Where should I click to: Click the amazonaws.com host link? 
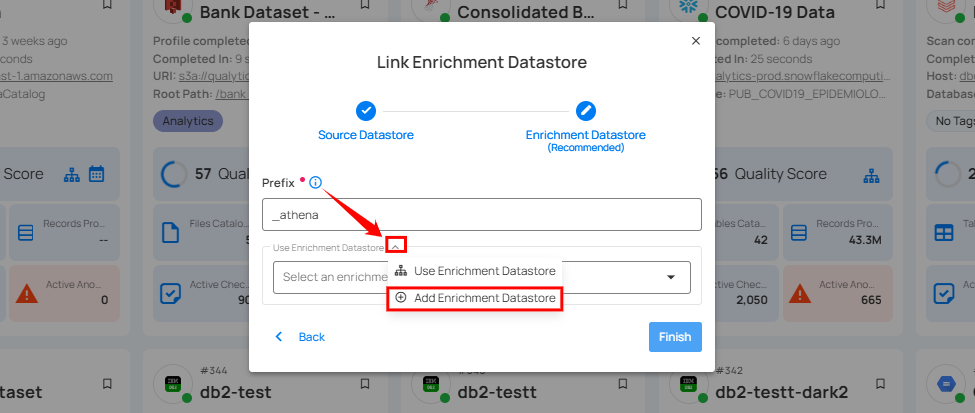point(57,77)
